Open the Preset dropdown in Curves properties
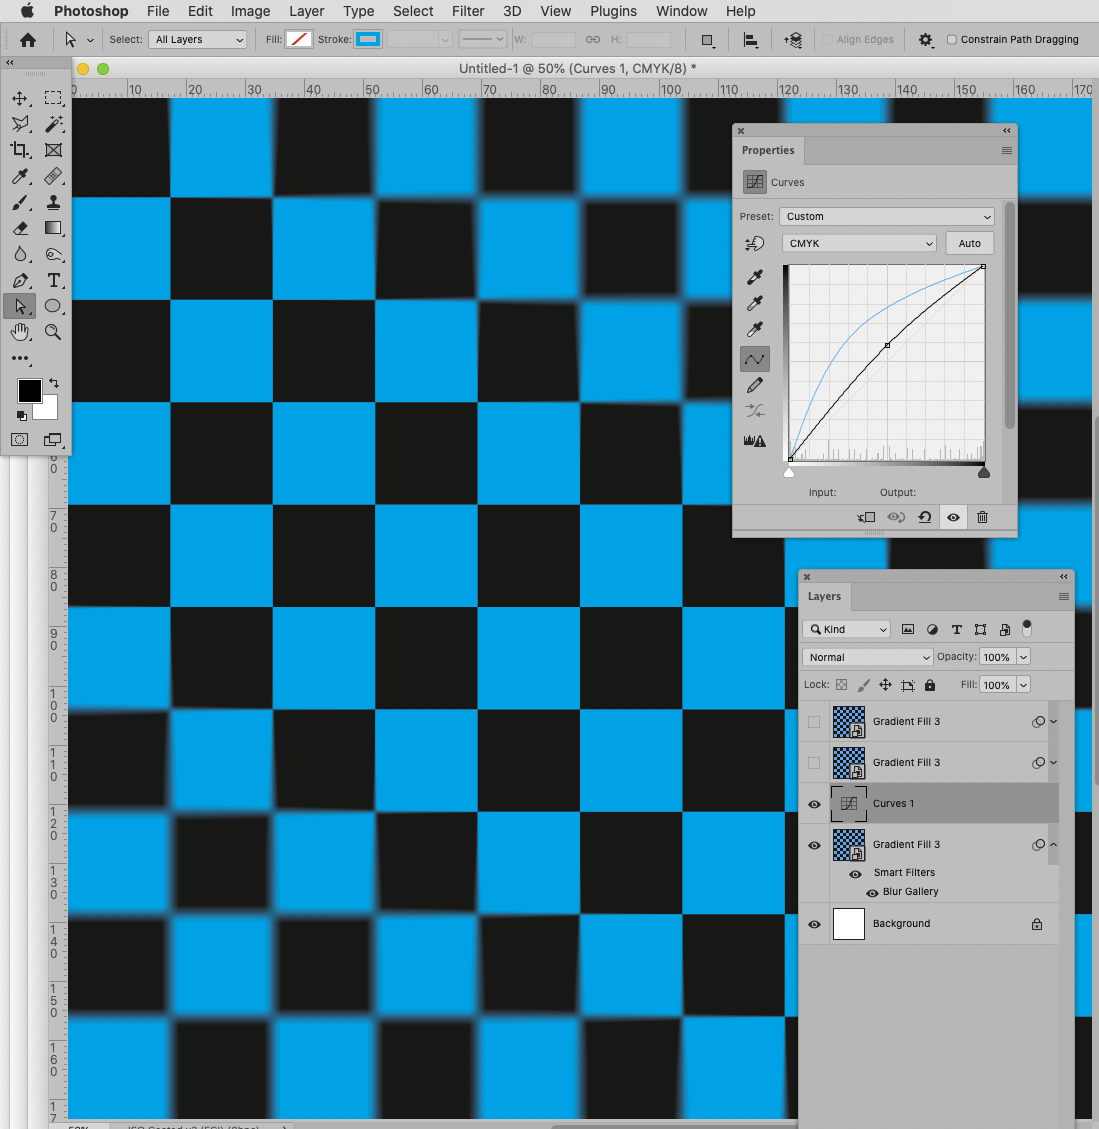1099x1129 pixels. click(886, 216)
